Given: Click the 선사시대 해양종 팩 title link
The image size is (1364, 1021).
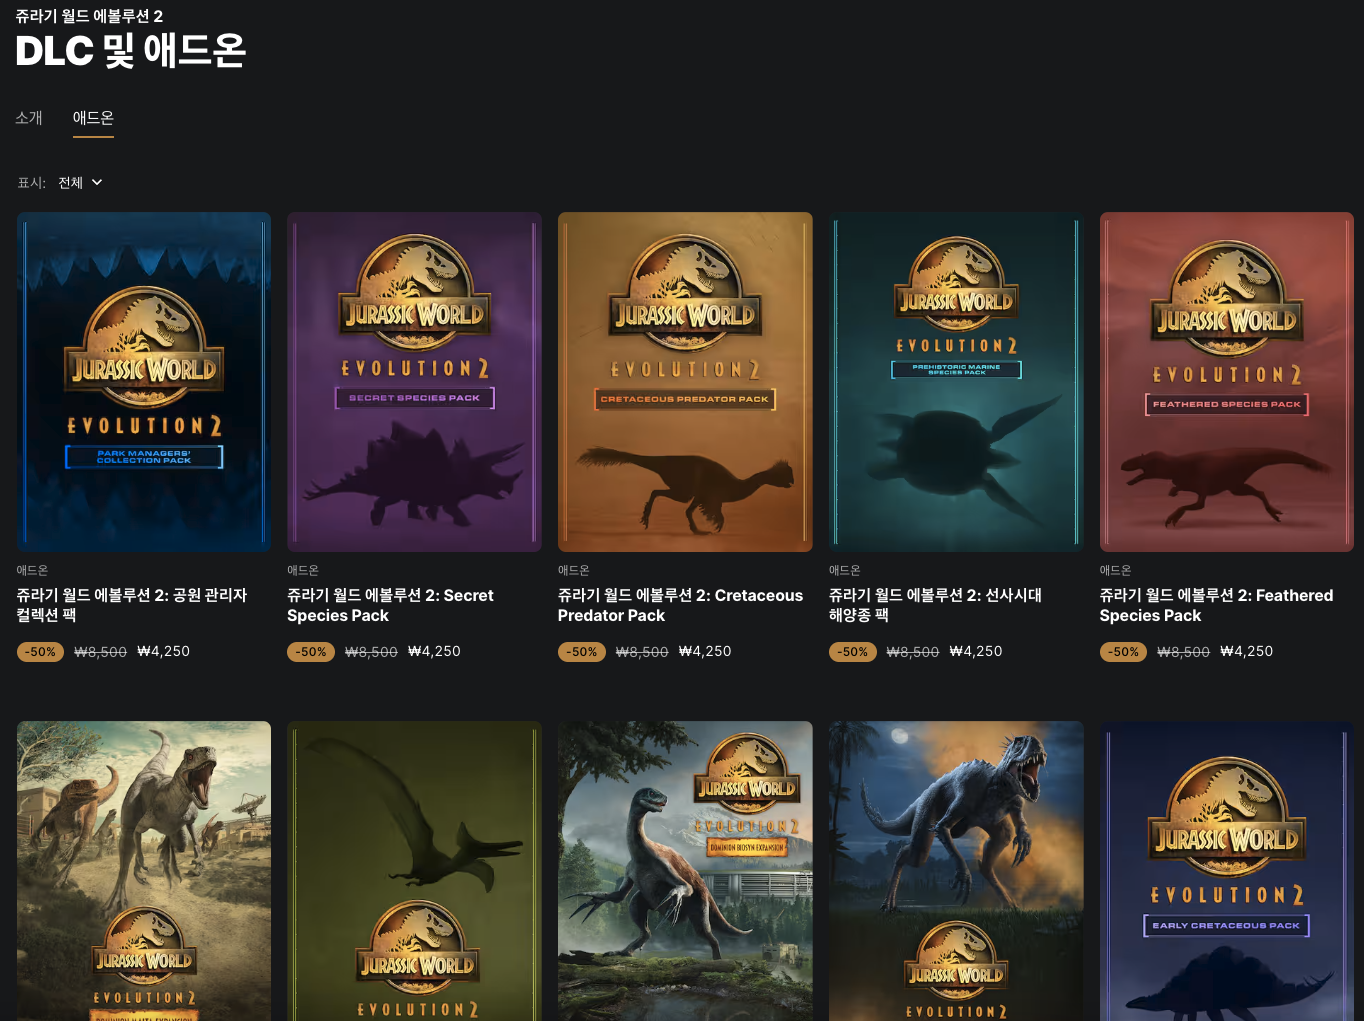Looking at the screenshot, I should click(935, 605).
